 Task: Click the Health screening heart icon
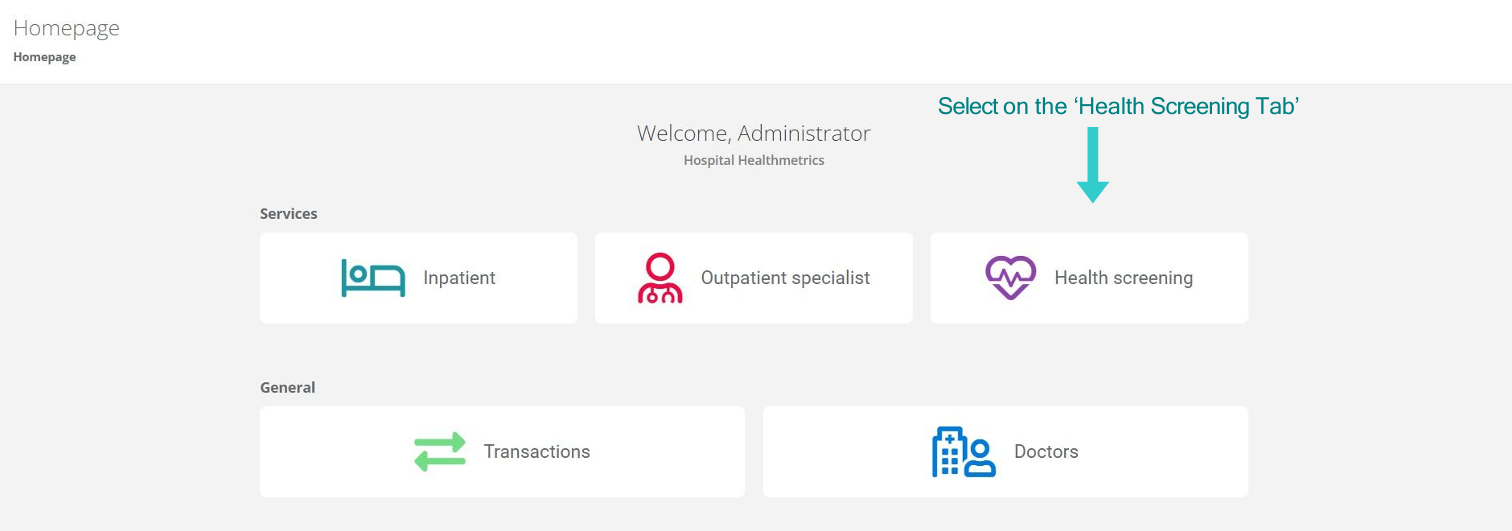coord(1010,278)
